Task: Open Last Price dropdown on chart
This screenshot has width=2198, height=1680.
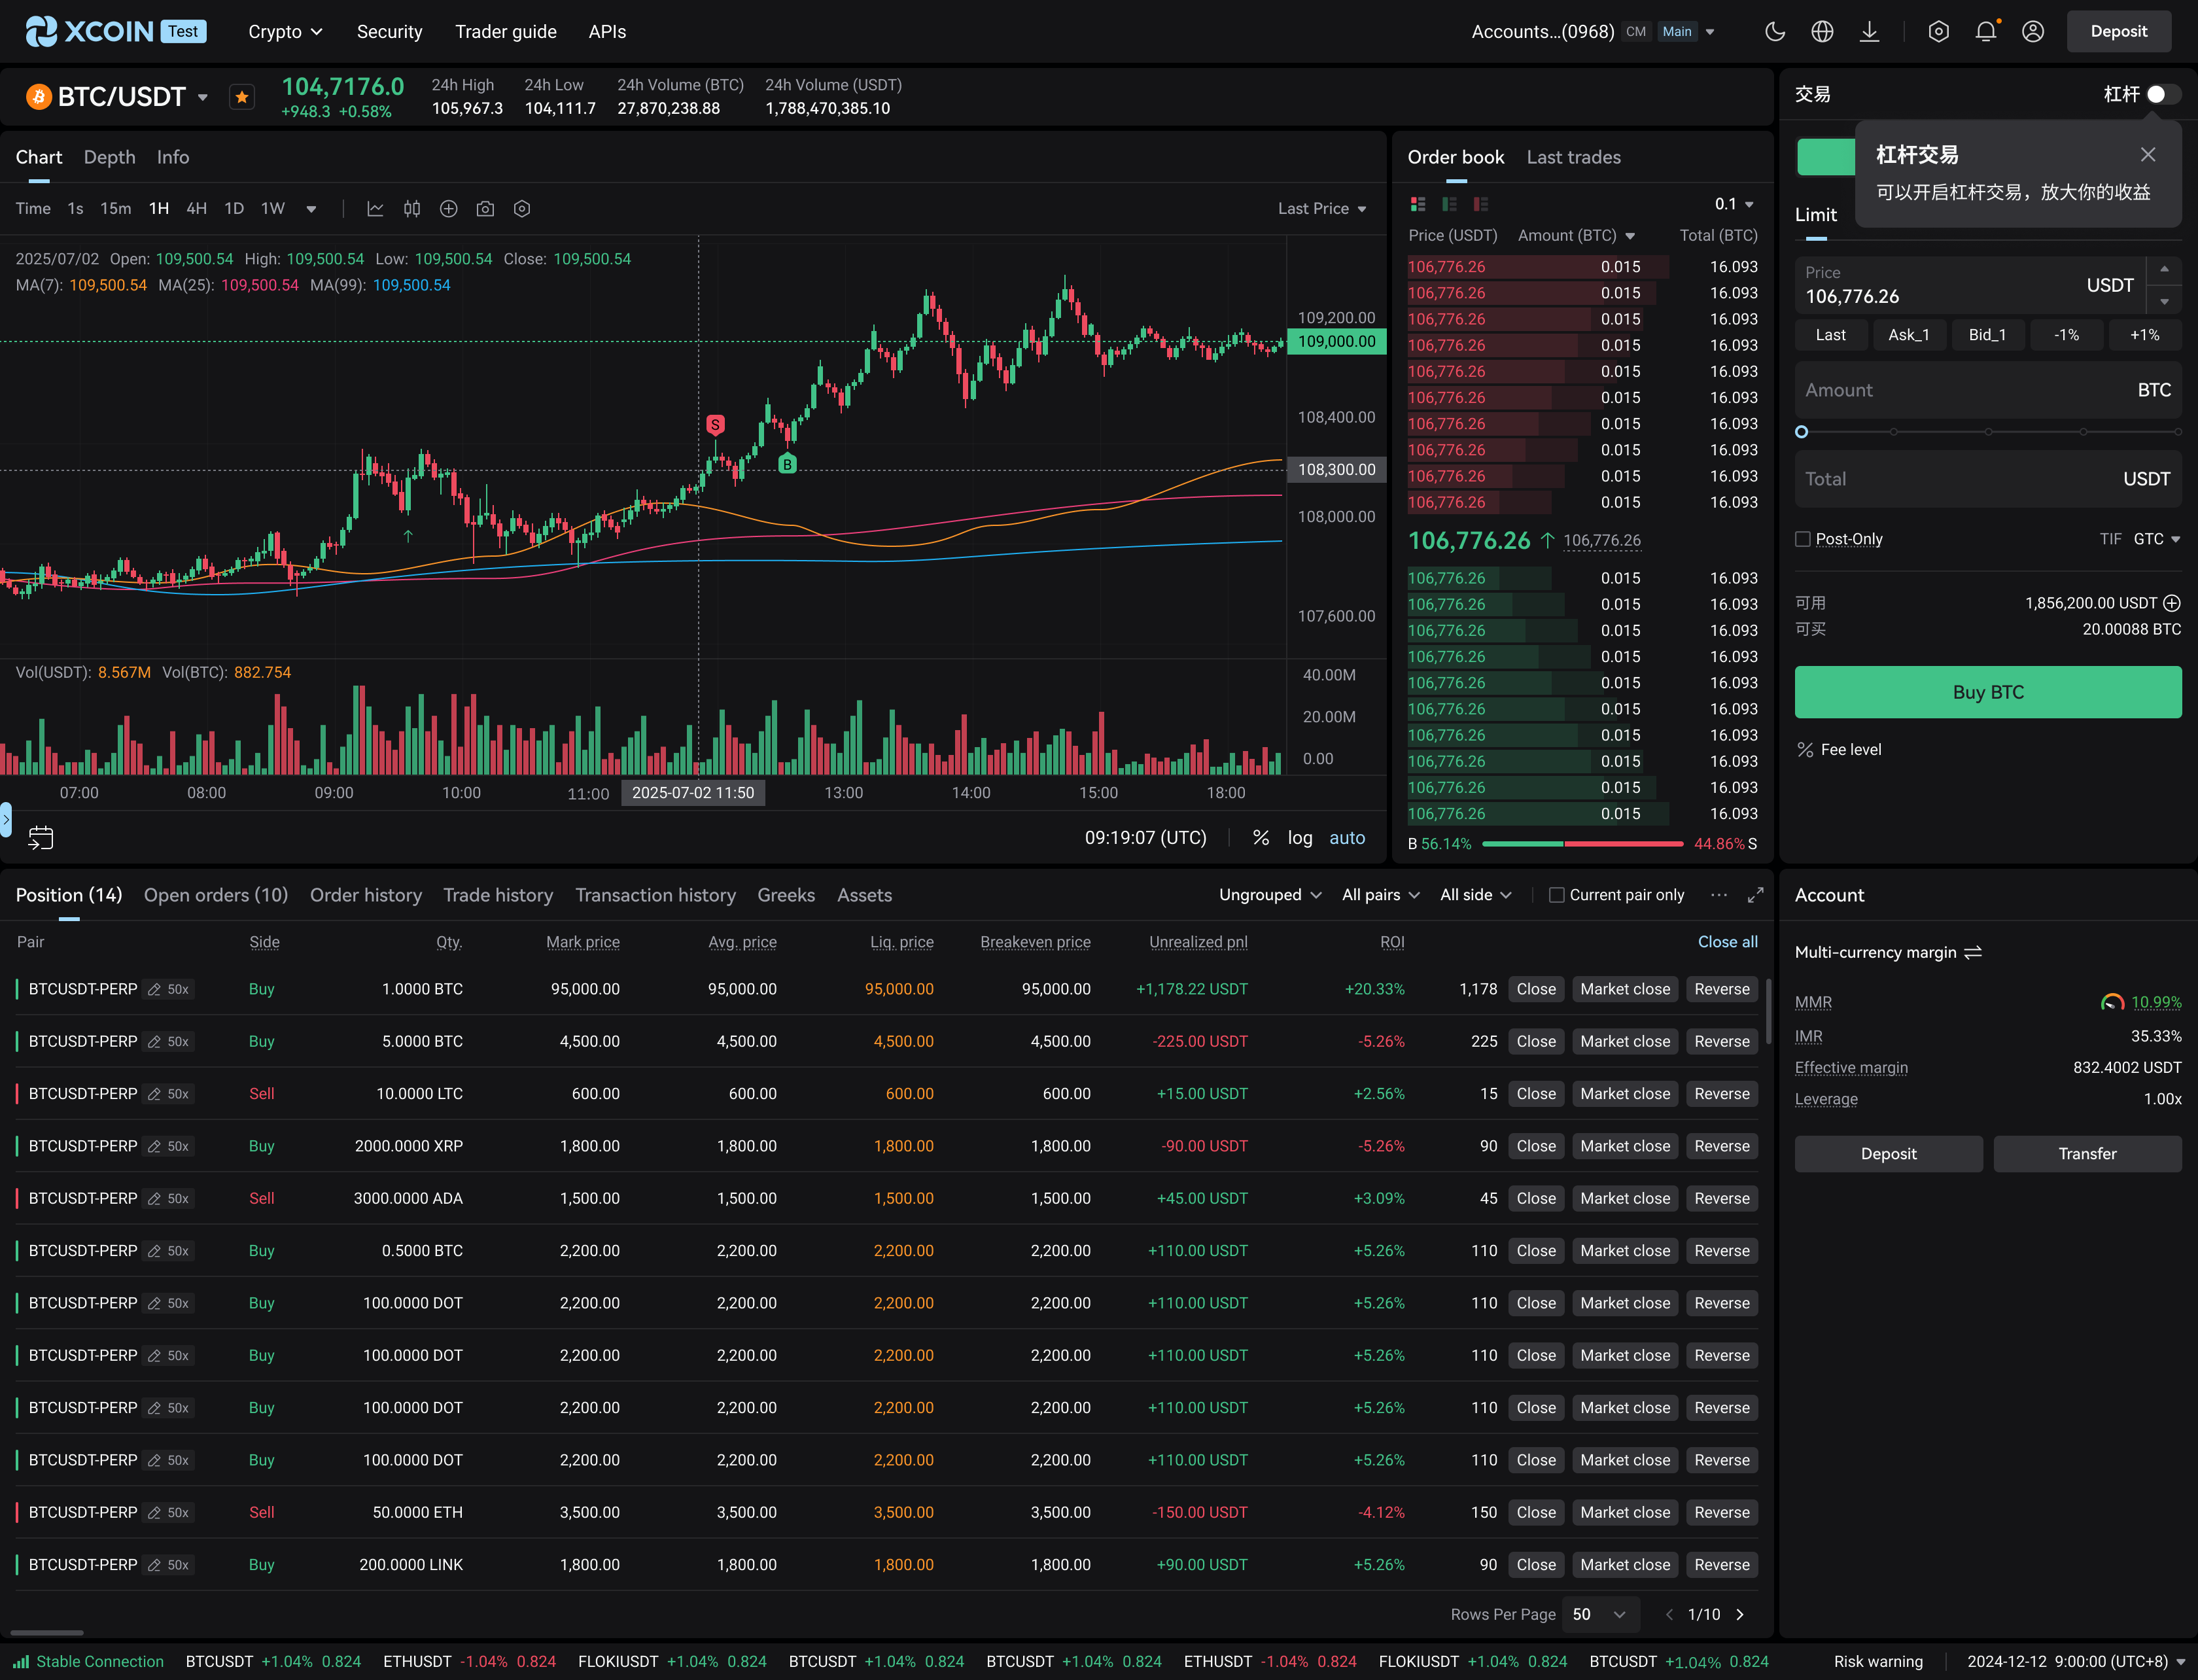Action: 1322,209
